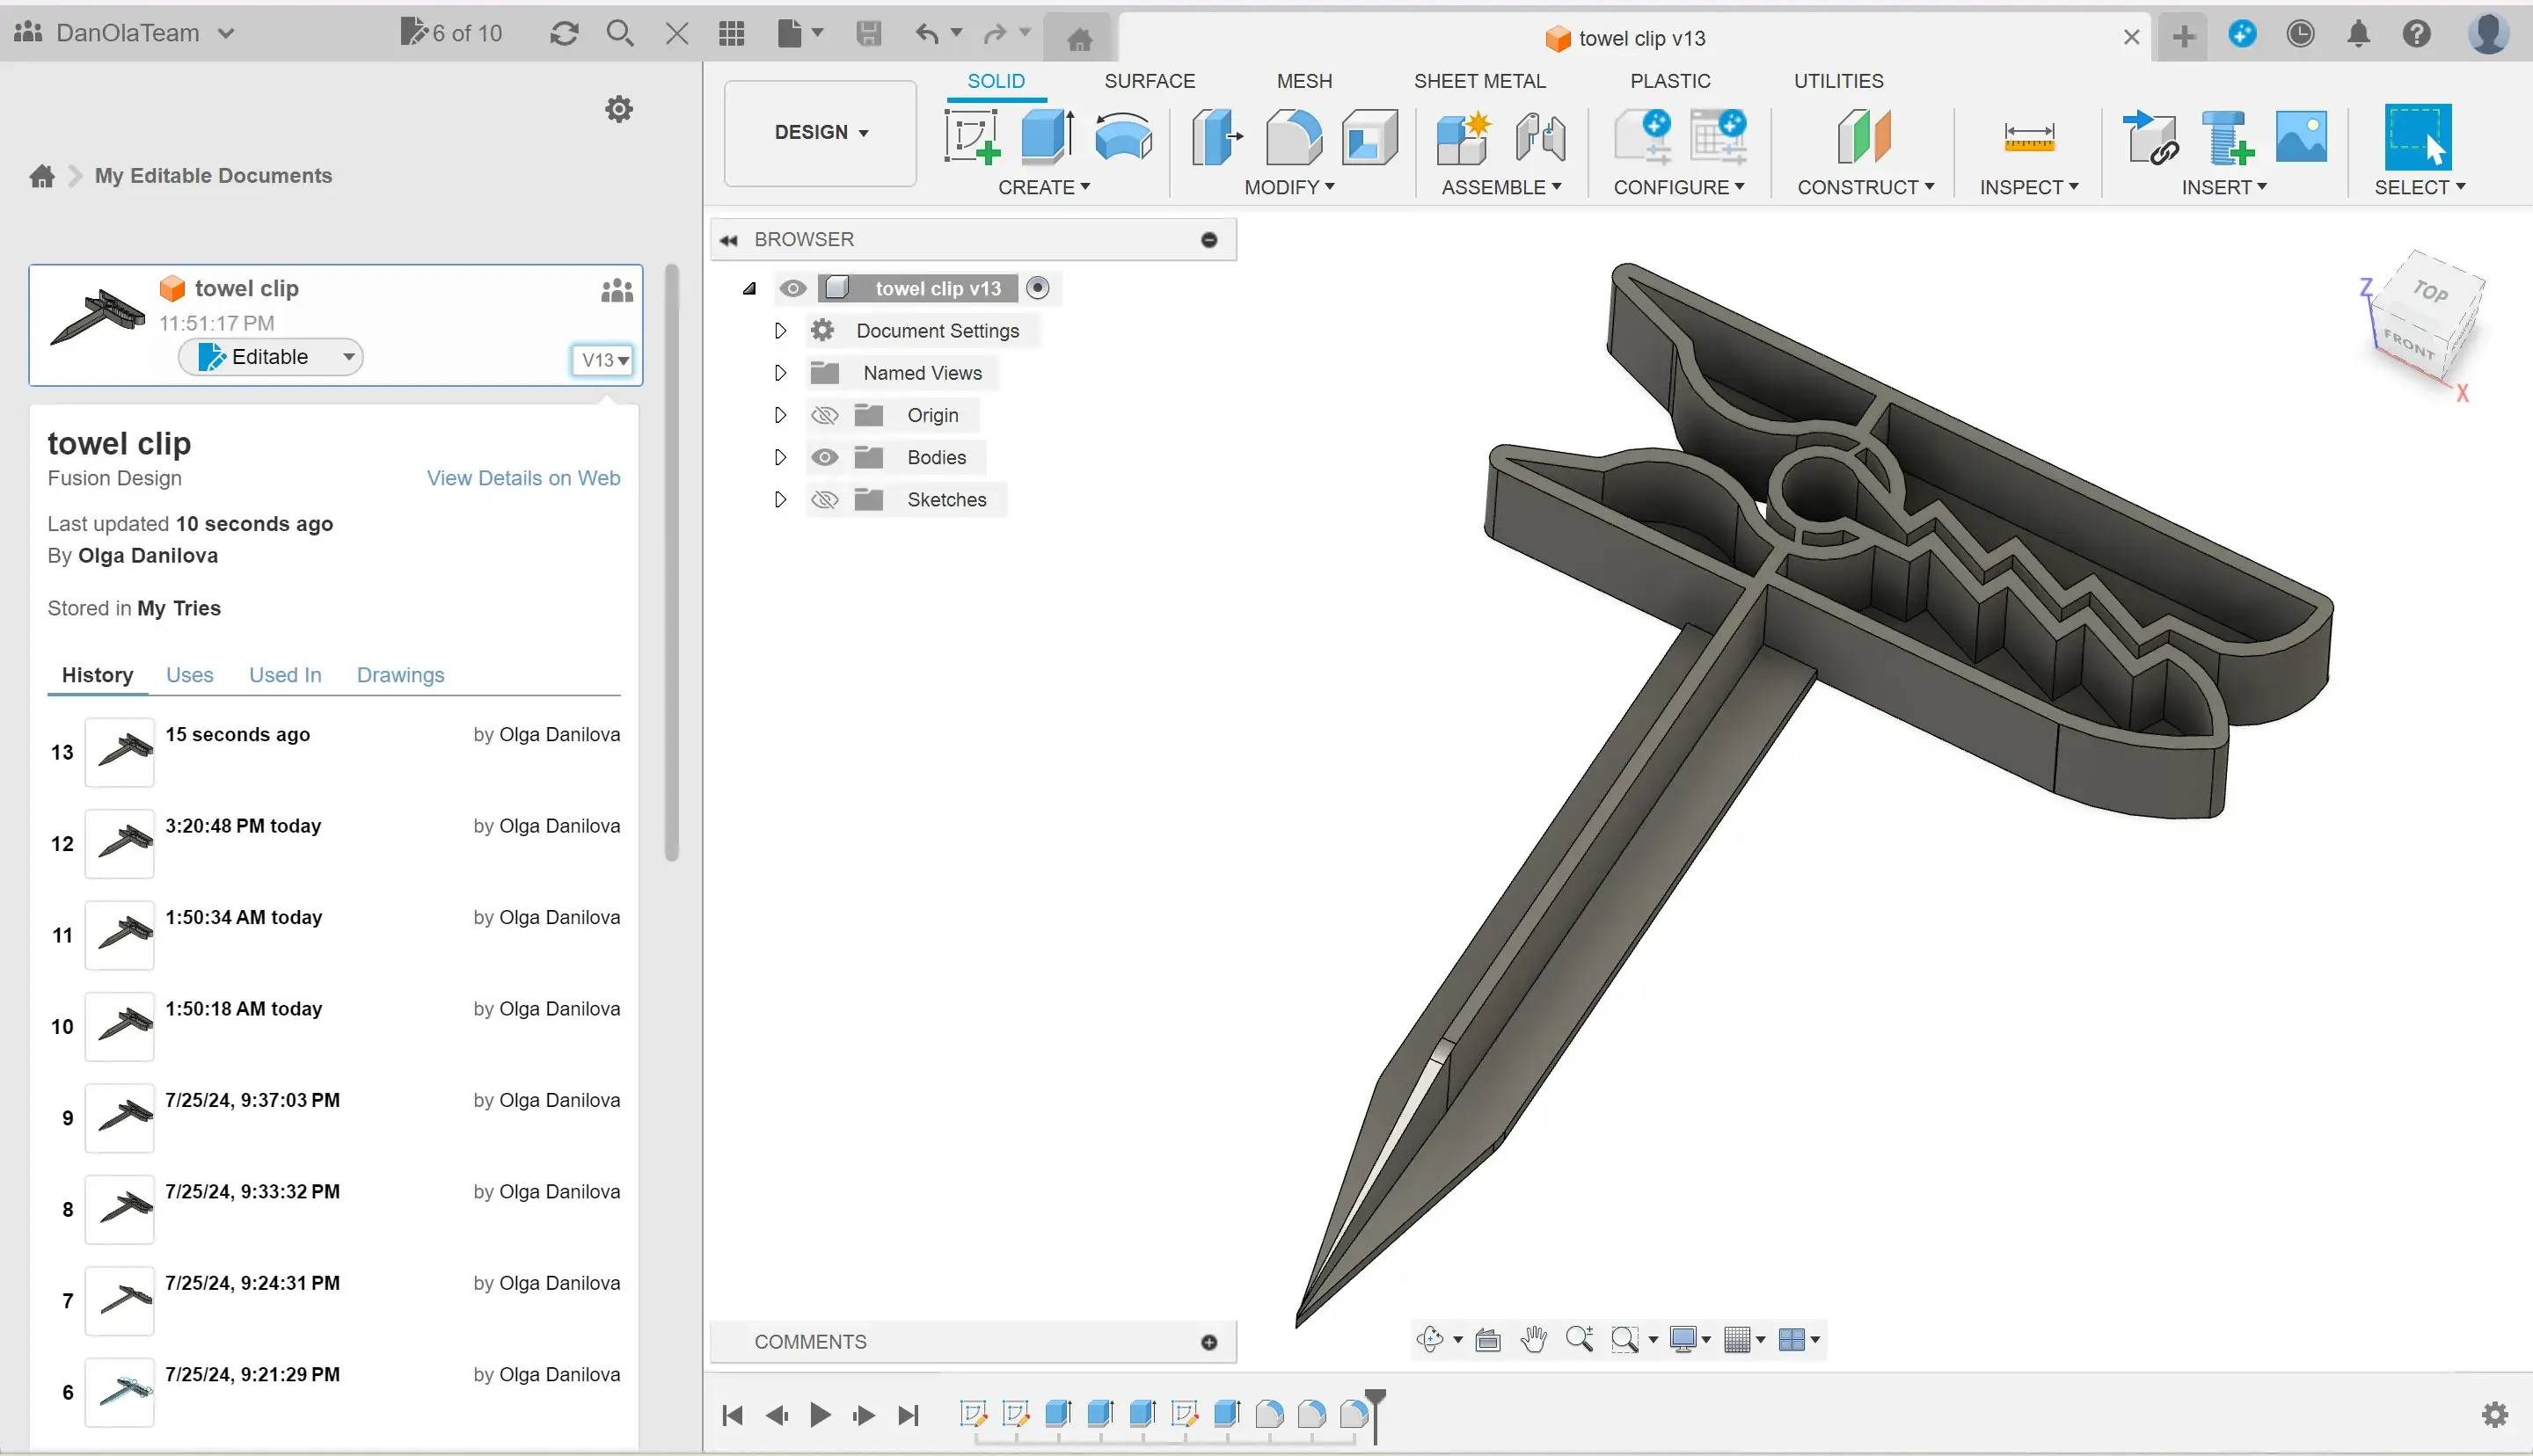Jump to the timeline beginning

coord(732,1415)
